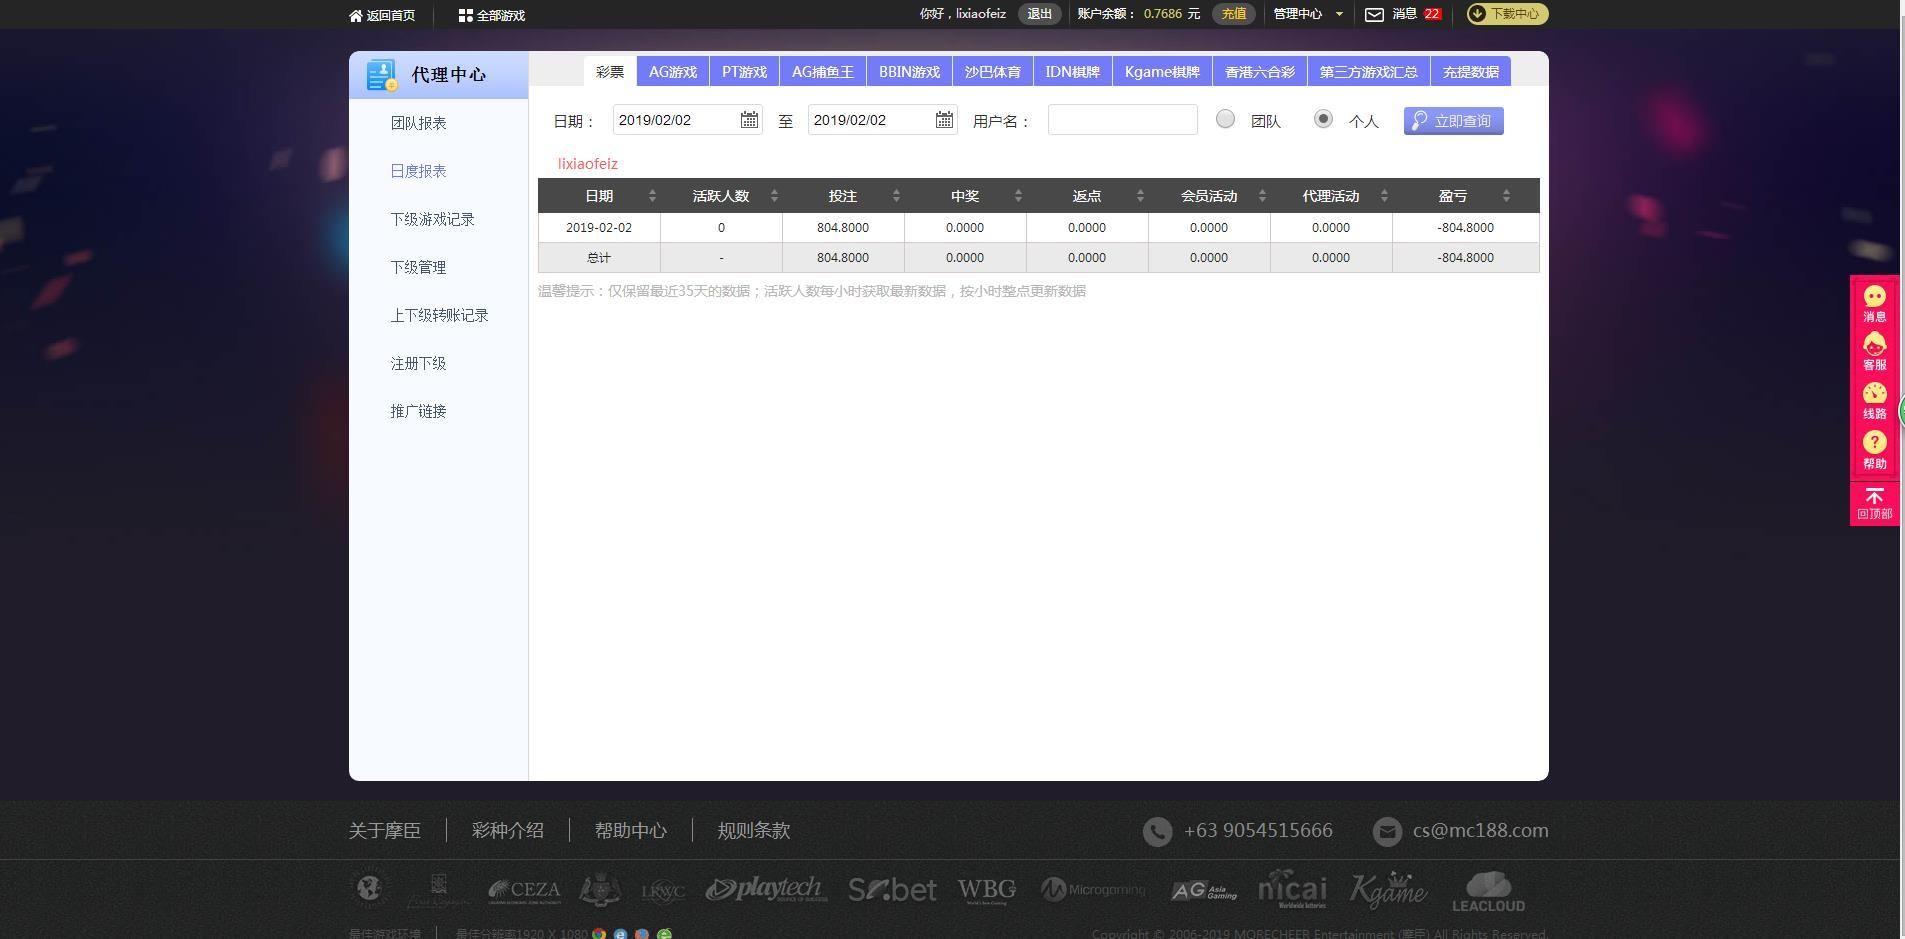Select the 个人 radio button

tap(1322, 118)
